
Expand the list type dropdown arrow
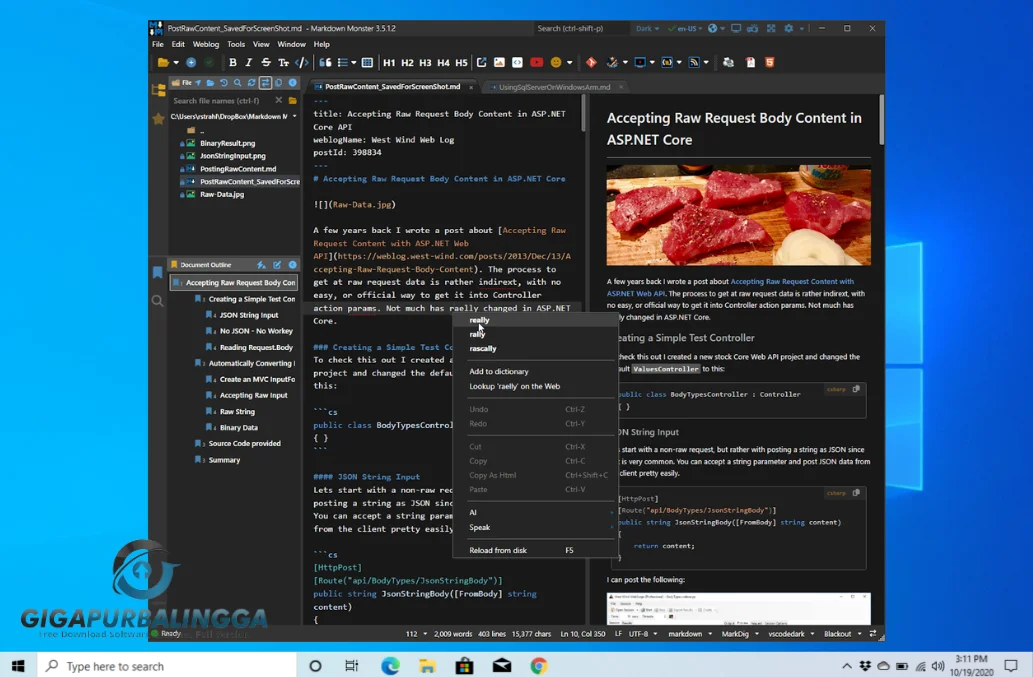click(354, 63)
